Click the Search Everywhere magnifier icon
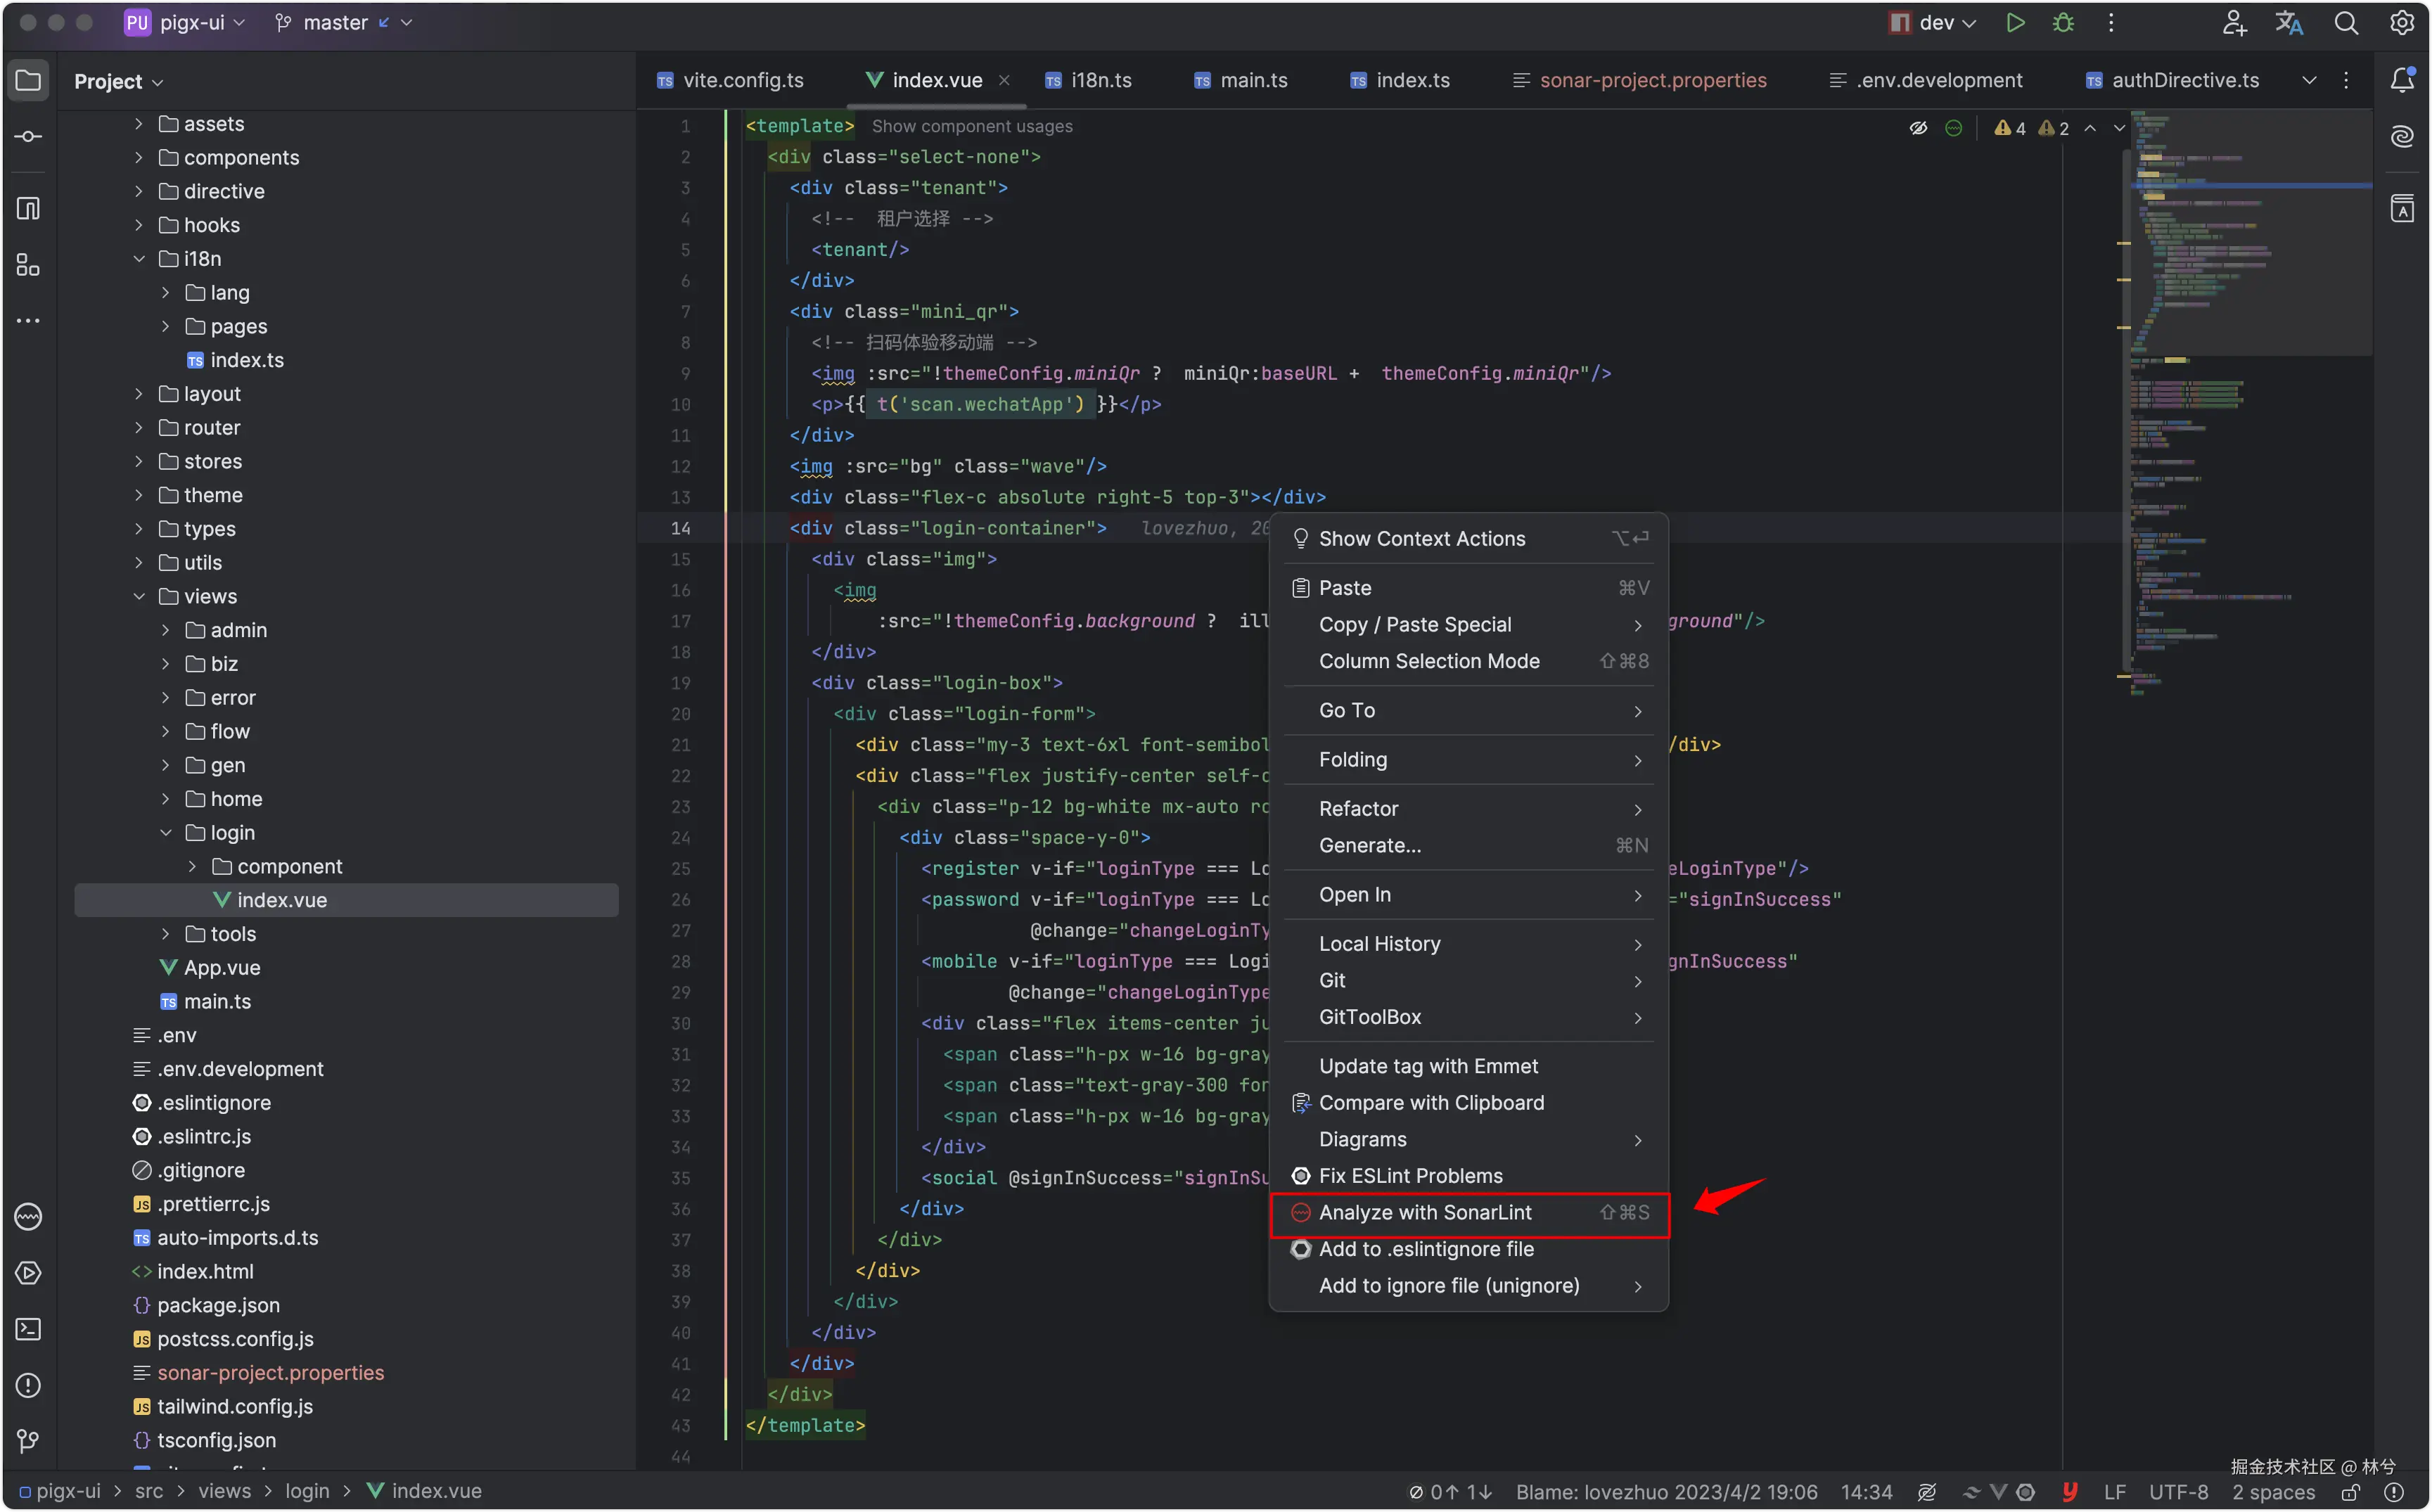The width and height of the screenshot is (2432, 1512). (2346, 23)
